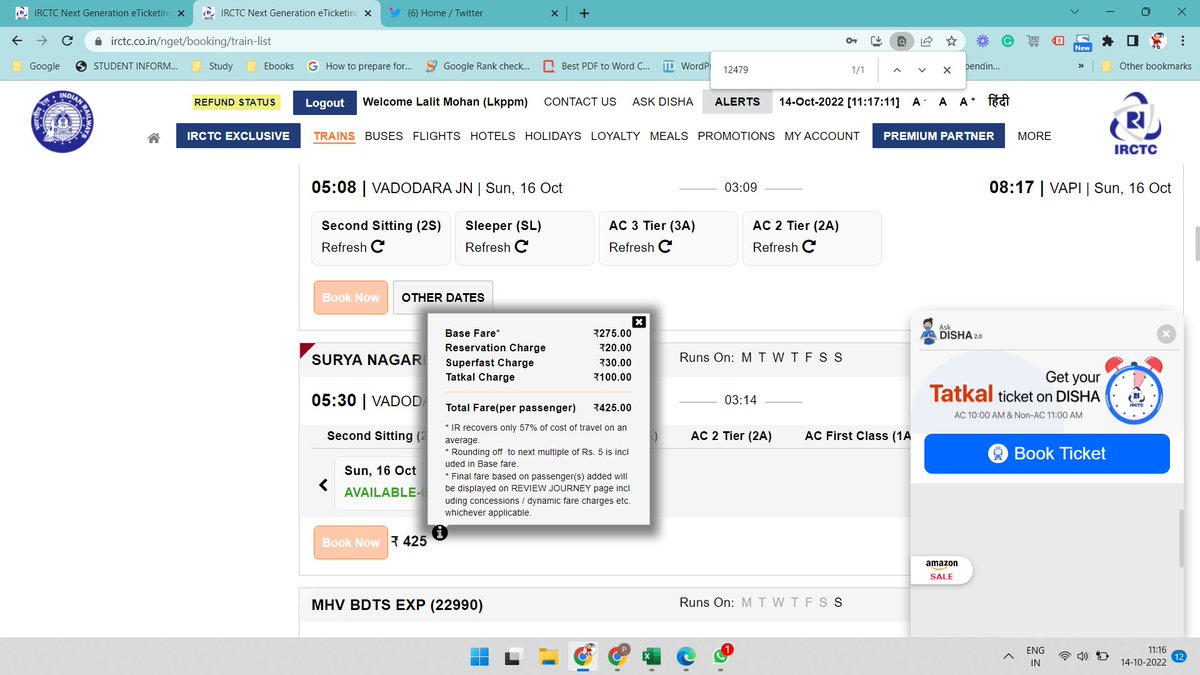Open saved passwords key icon

(x=851, y=41)
